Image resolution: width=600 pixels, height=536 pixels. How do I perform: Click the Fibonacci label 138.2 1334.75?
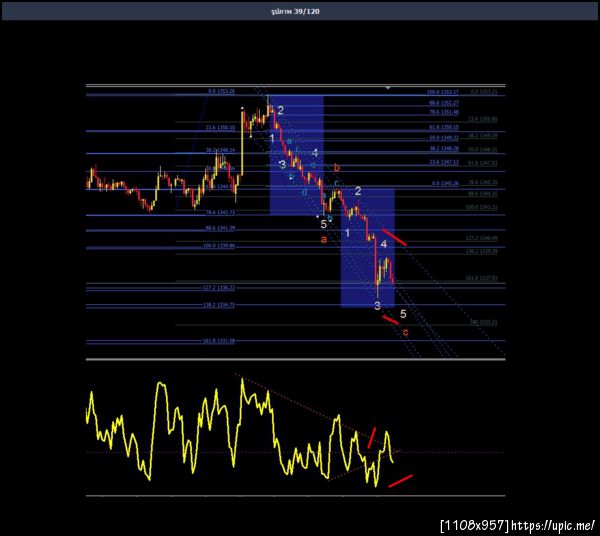click(218, 305)
